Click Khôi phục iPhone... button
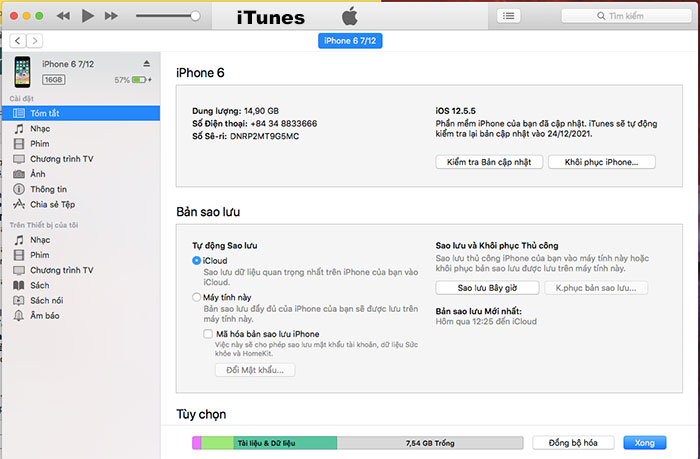This screenshot has width=700, height=459. tap(601, 162)
